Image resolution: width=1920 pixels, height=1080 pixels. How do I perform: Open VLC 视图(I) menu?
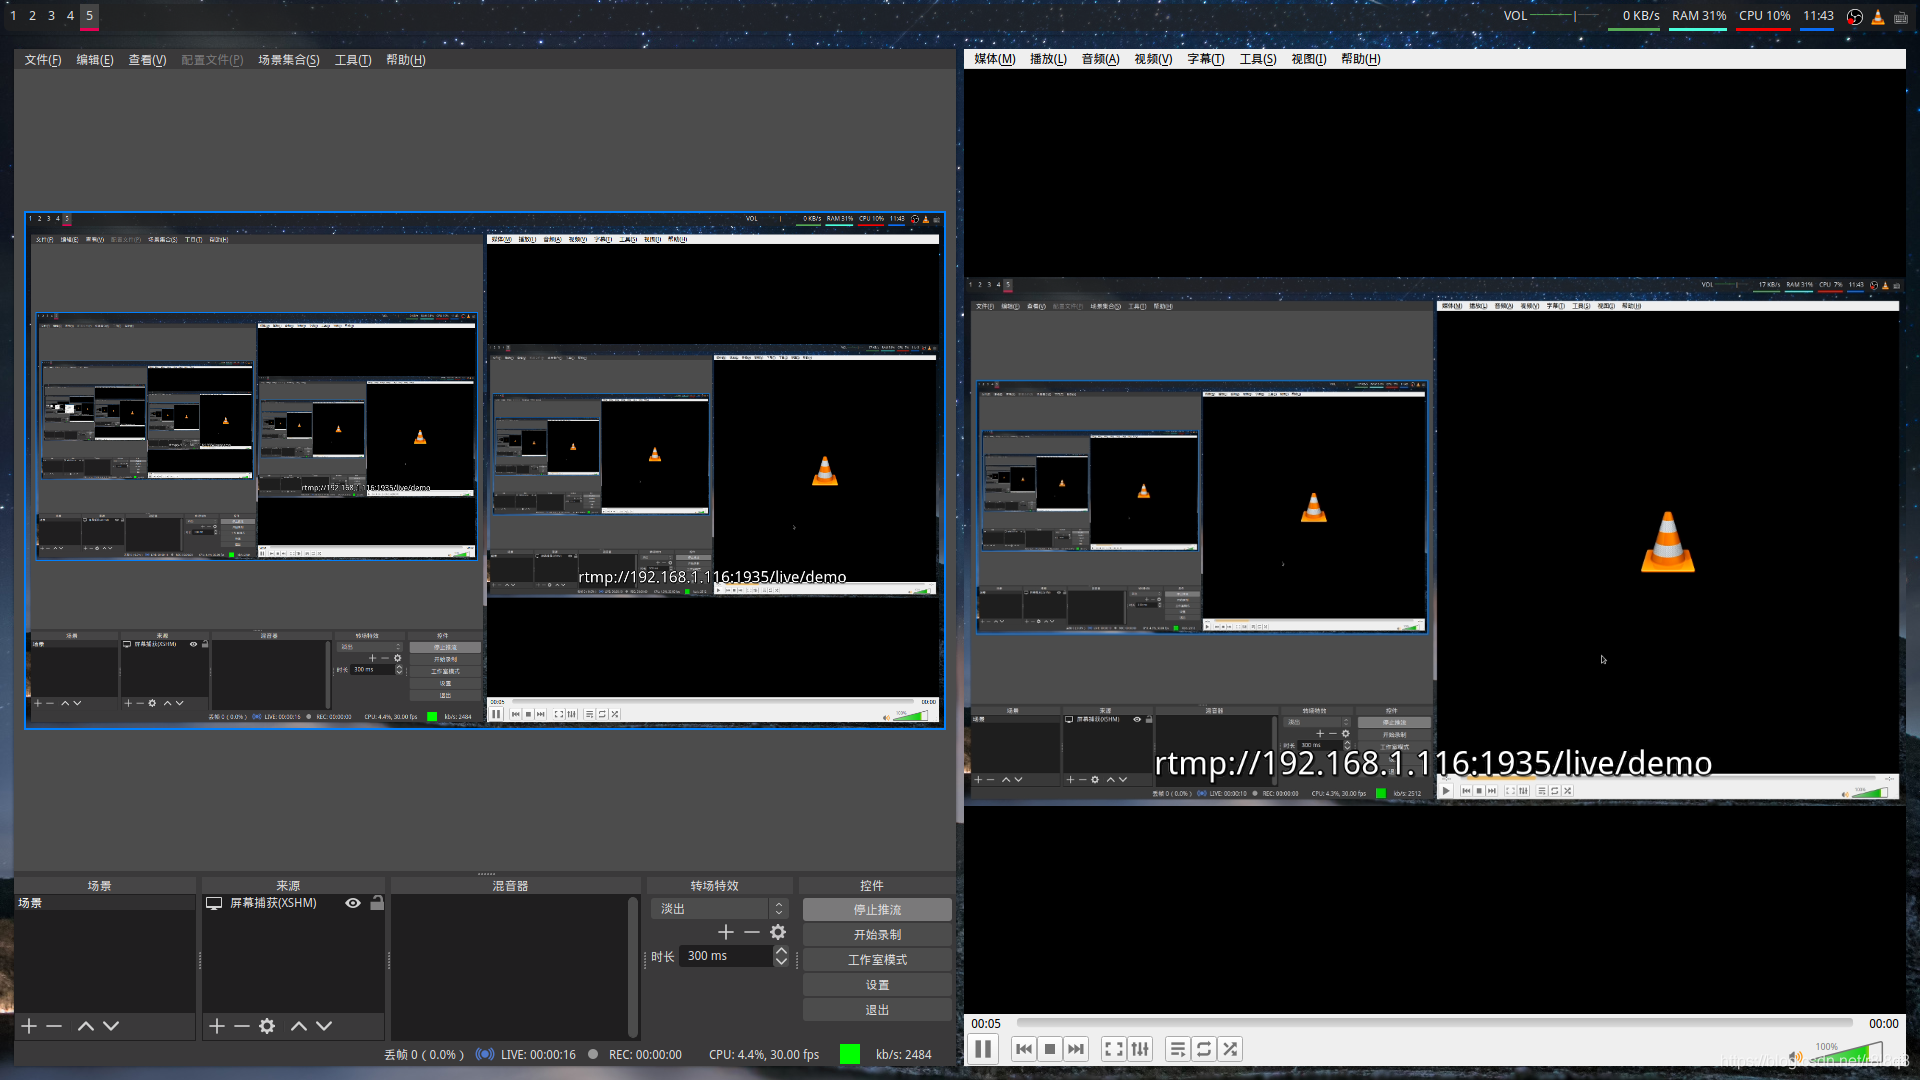point(1309,59)
